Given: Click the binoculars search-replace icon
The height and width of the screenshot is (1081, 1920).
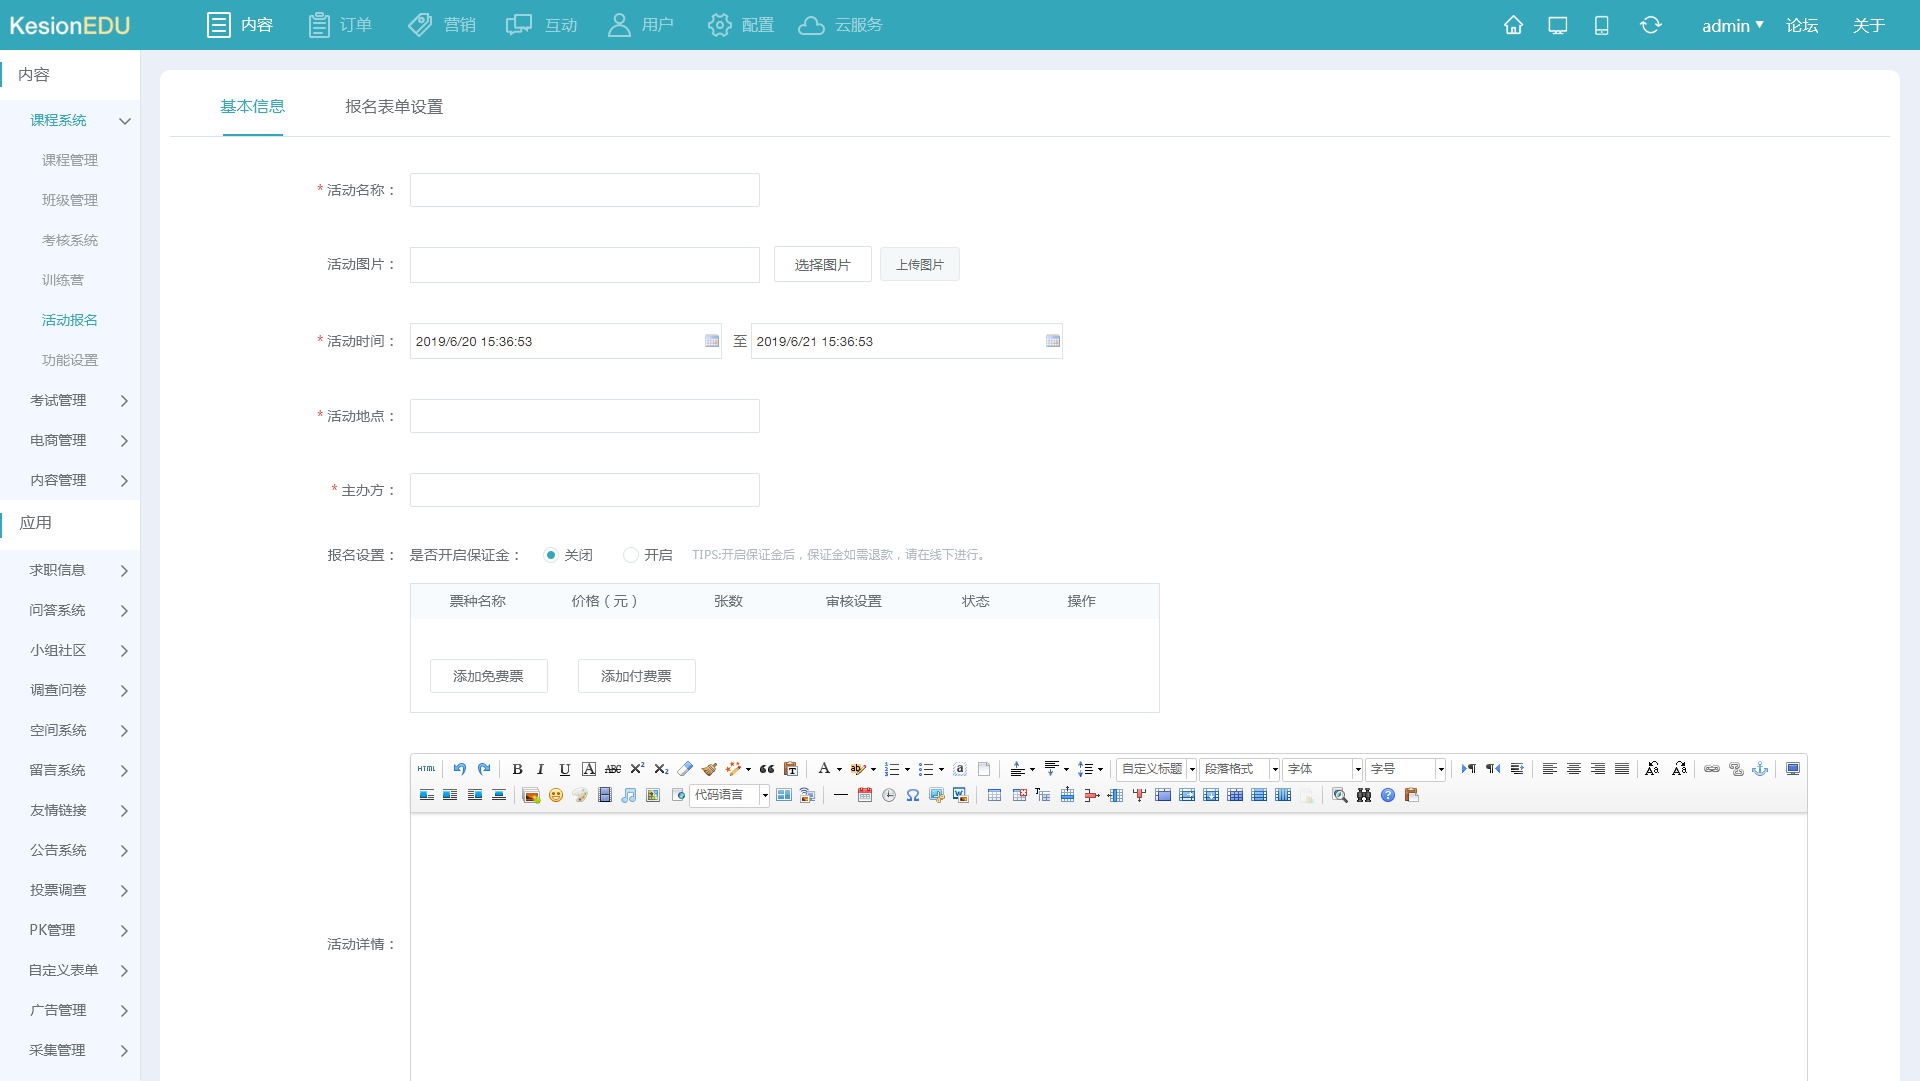Looking at the screenshot, I should coord(1364,795).
